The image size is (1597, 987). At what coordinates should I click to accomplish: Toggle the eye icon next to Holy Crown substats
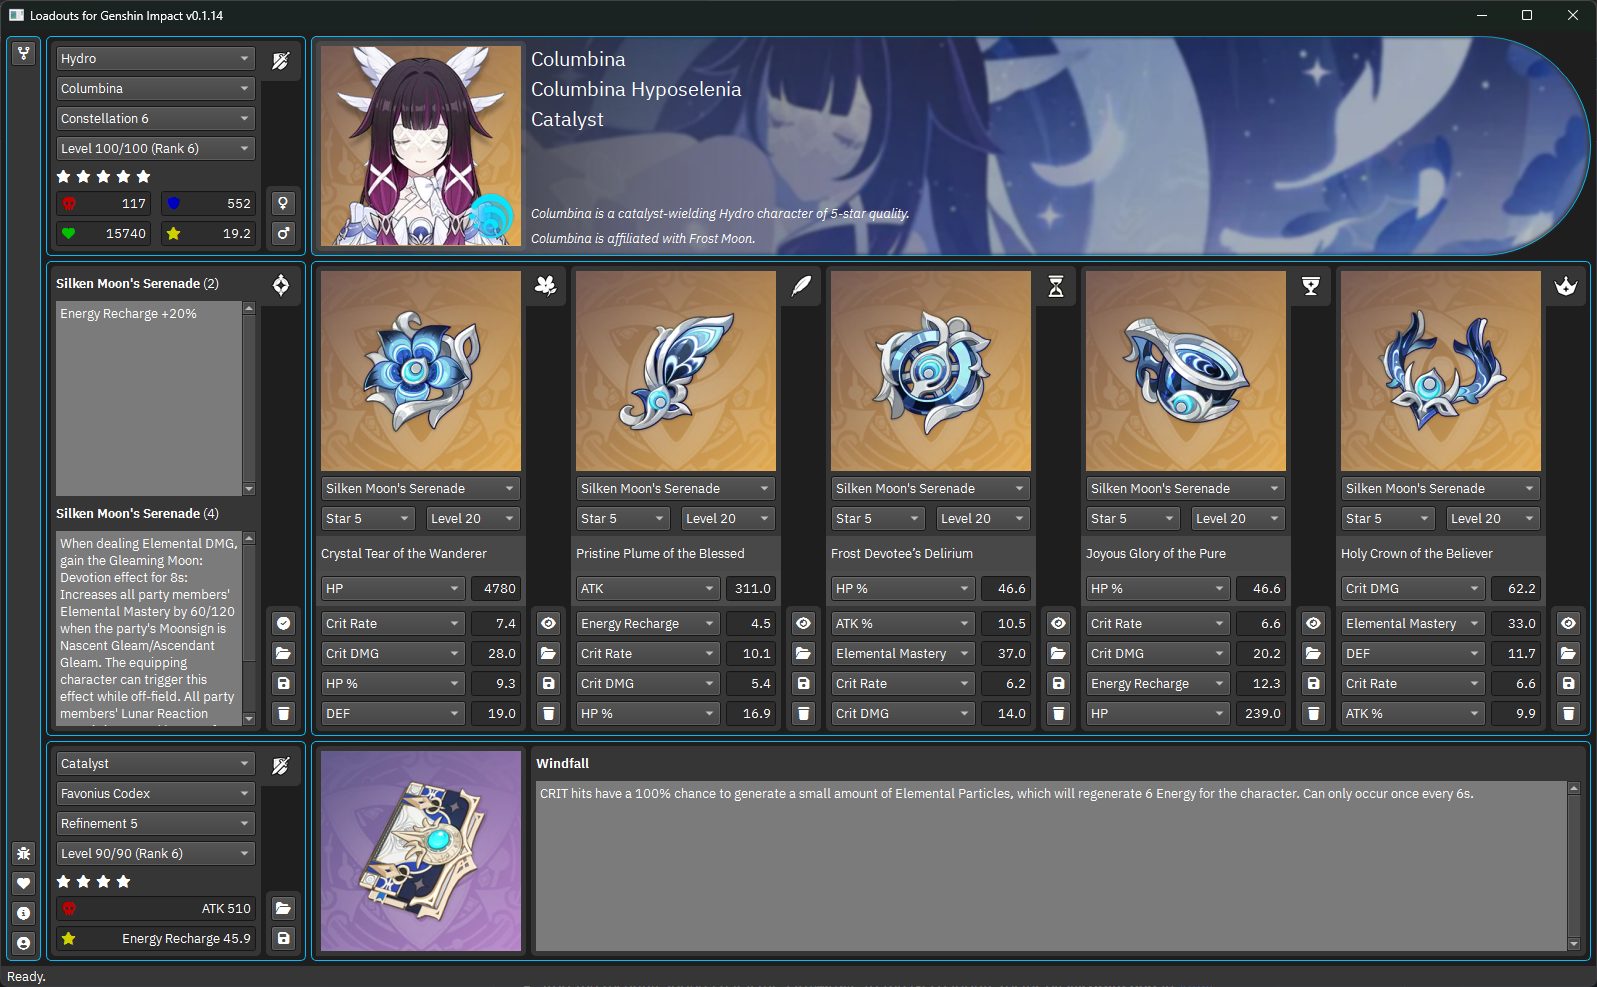pyautogui.click(x=1568, y=623)
